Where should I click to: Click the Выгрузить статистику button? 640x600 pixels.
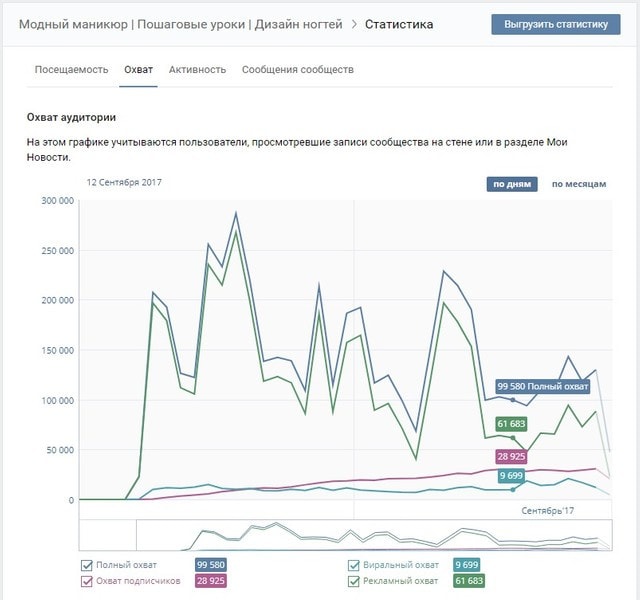[x=556, y=24]
